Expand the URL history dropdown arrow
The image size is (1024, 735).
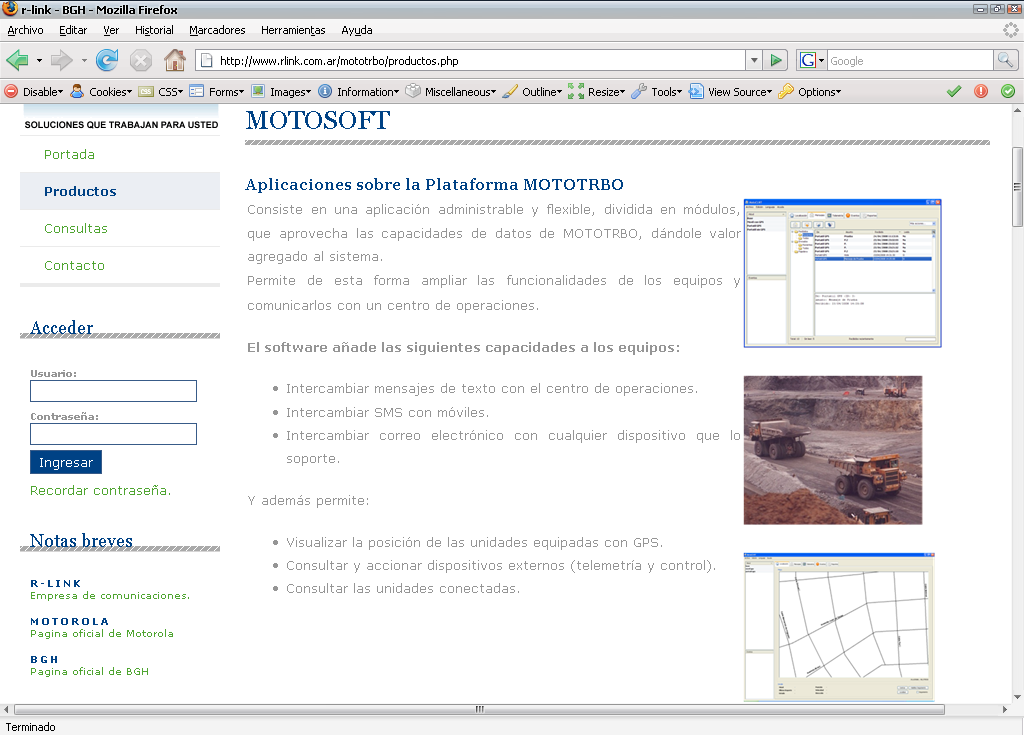754,61
